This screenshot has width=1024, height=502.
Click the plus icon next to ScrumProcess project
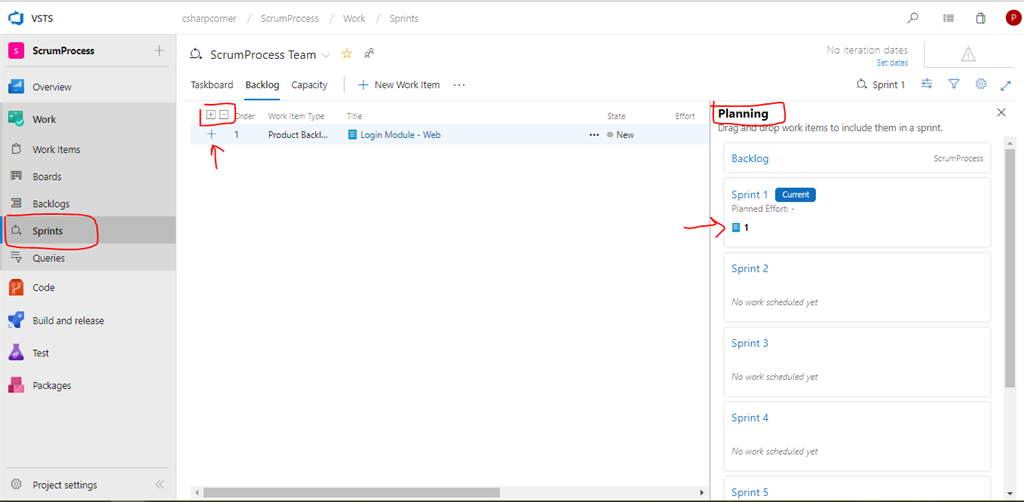(159, 50)
